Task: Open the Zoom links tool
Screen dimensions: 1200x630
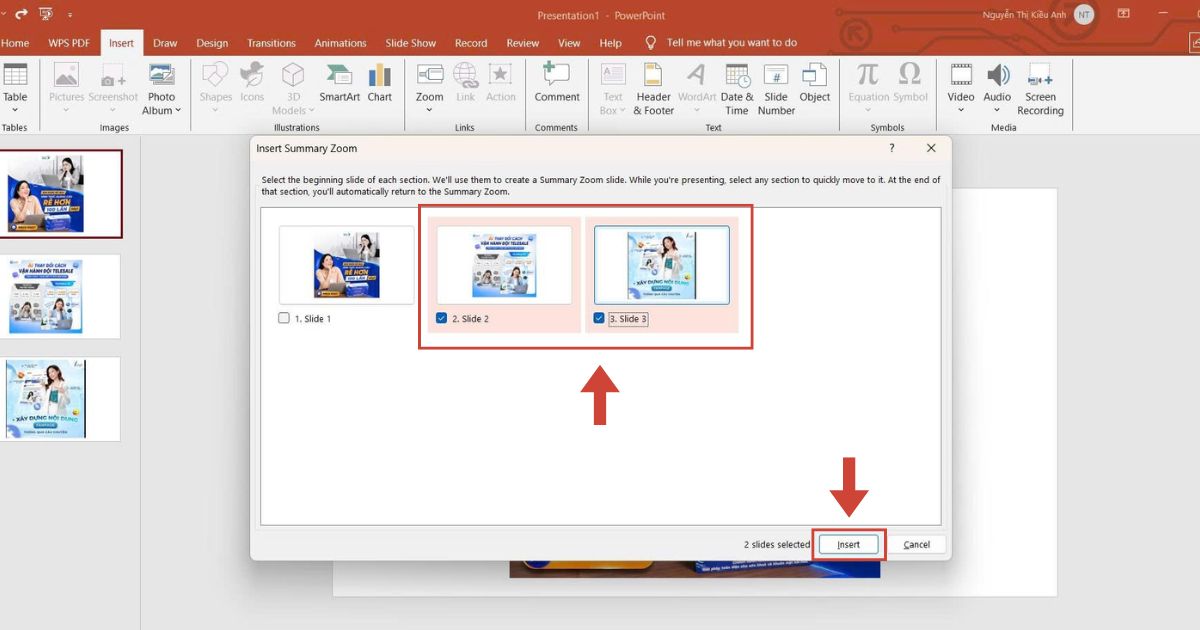Action: click(430, 88)
